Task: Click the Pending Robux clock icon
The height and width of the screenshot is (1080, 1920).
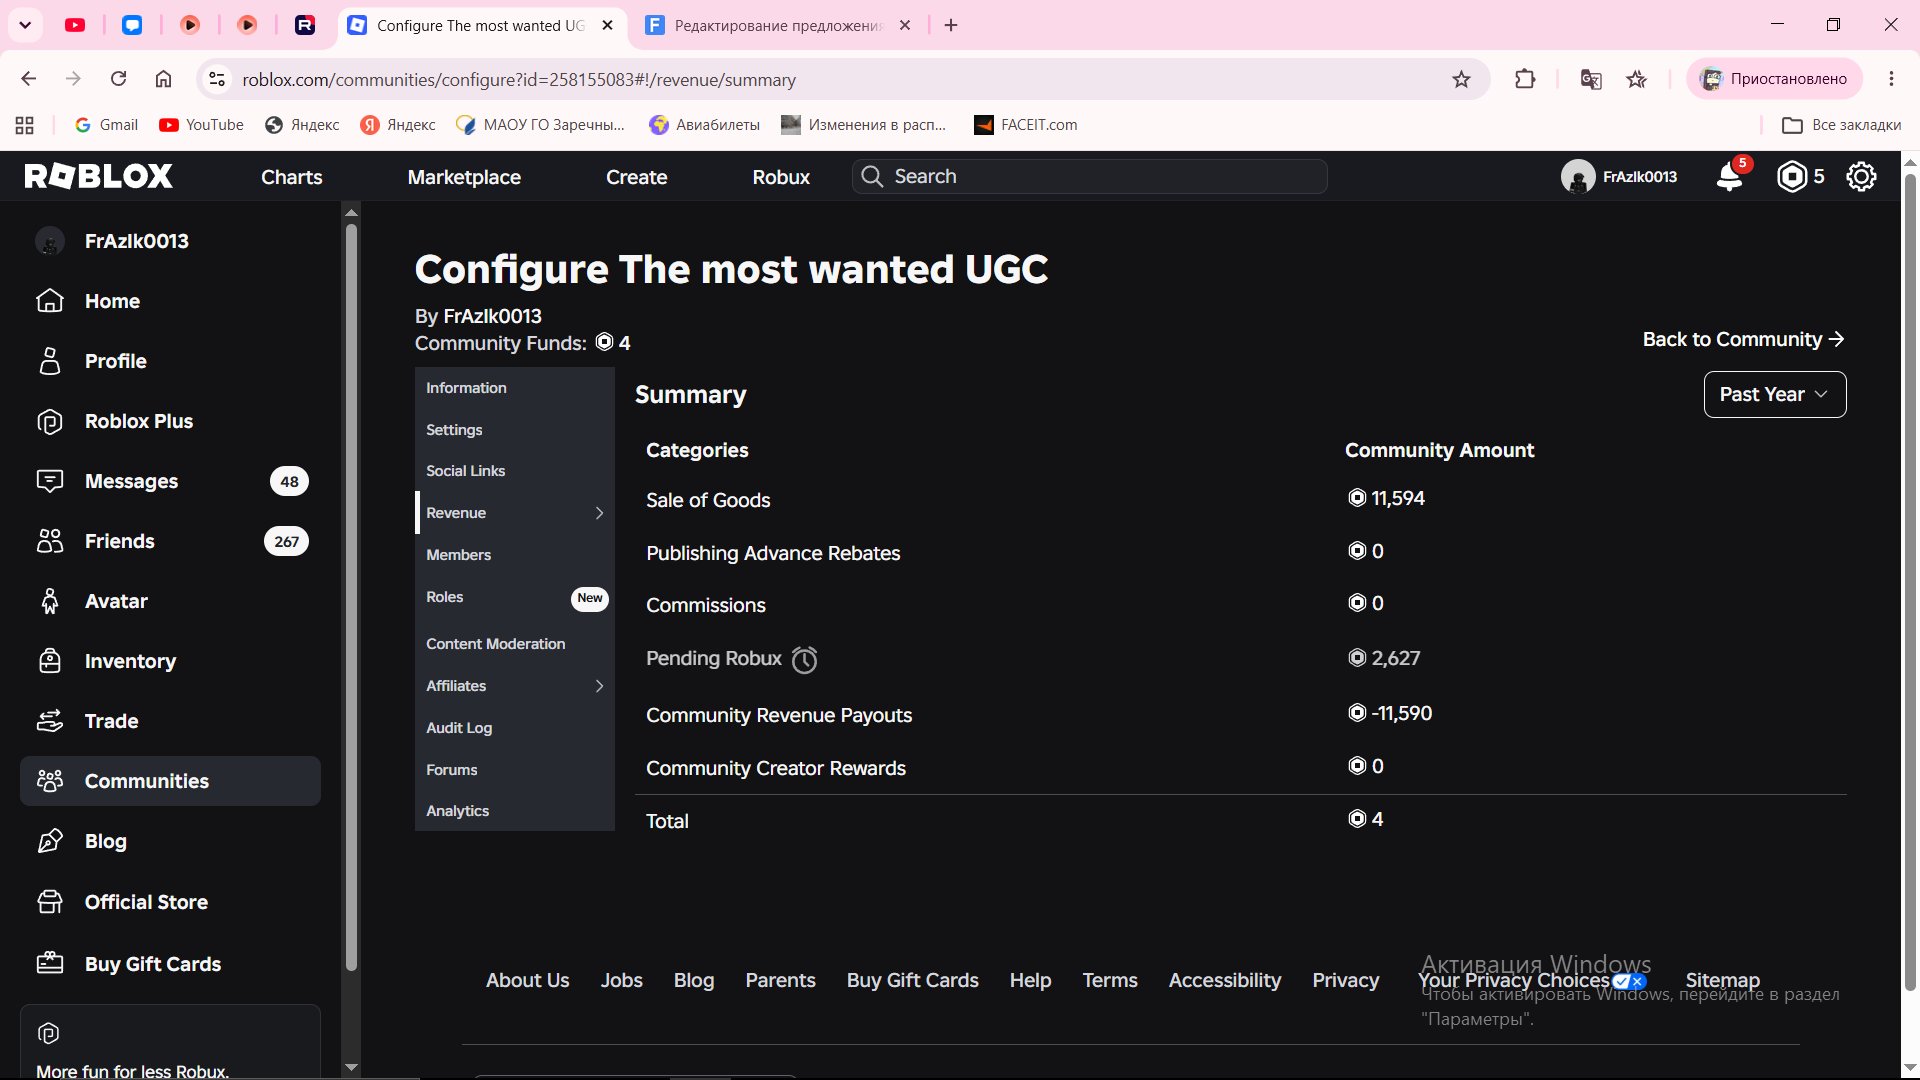Action: pyautogui.click(x=804, y=660)
